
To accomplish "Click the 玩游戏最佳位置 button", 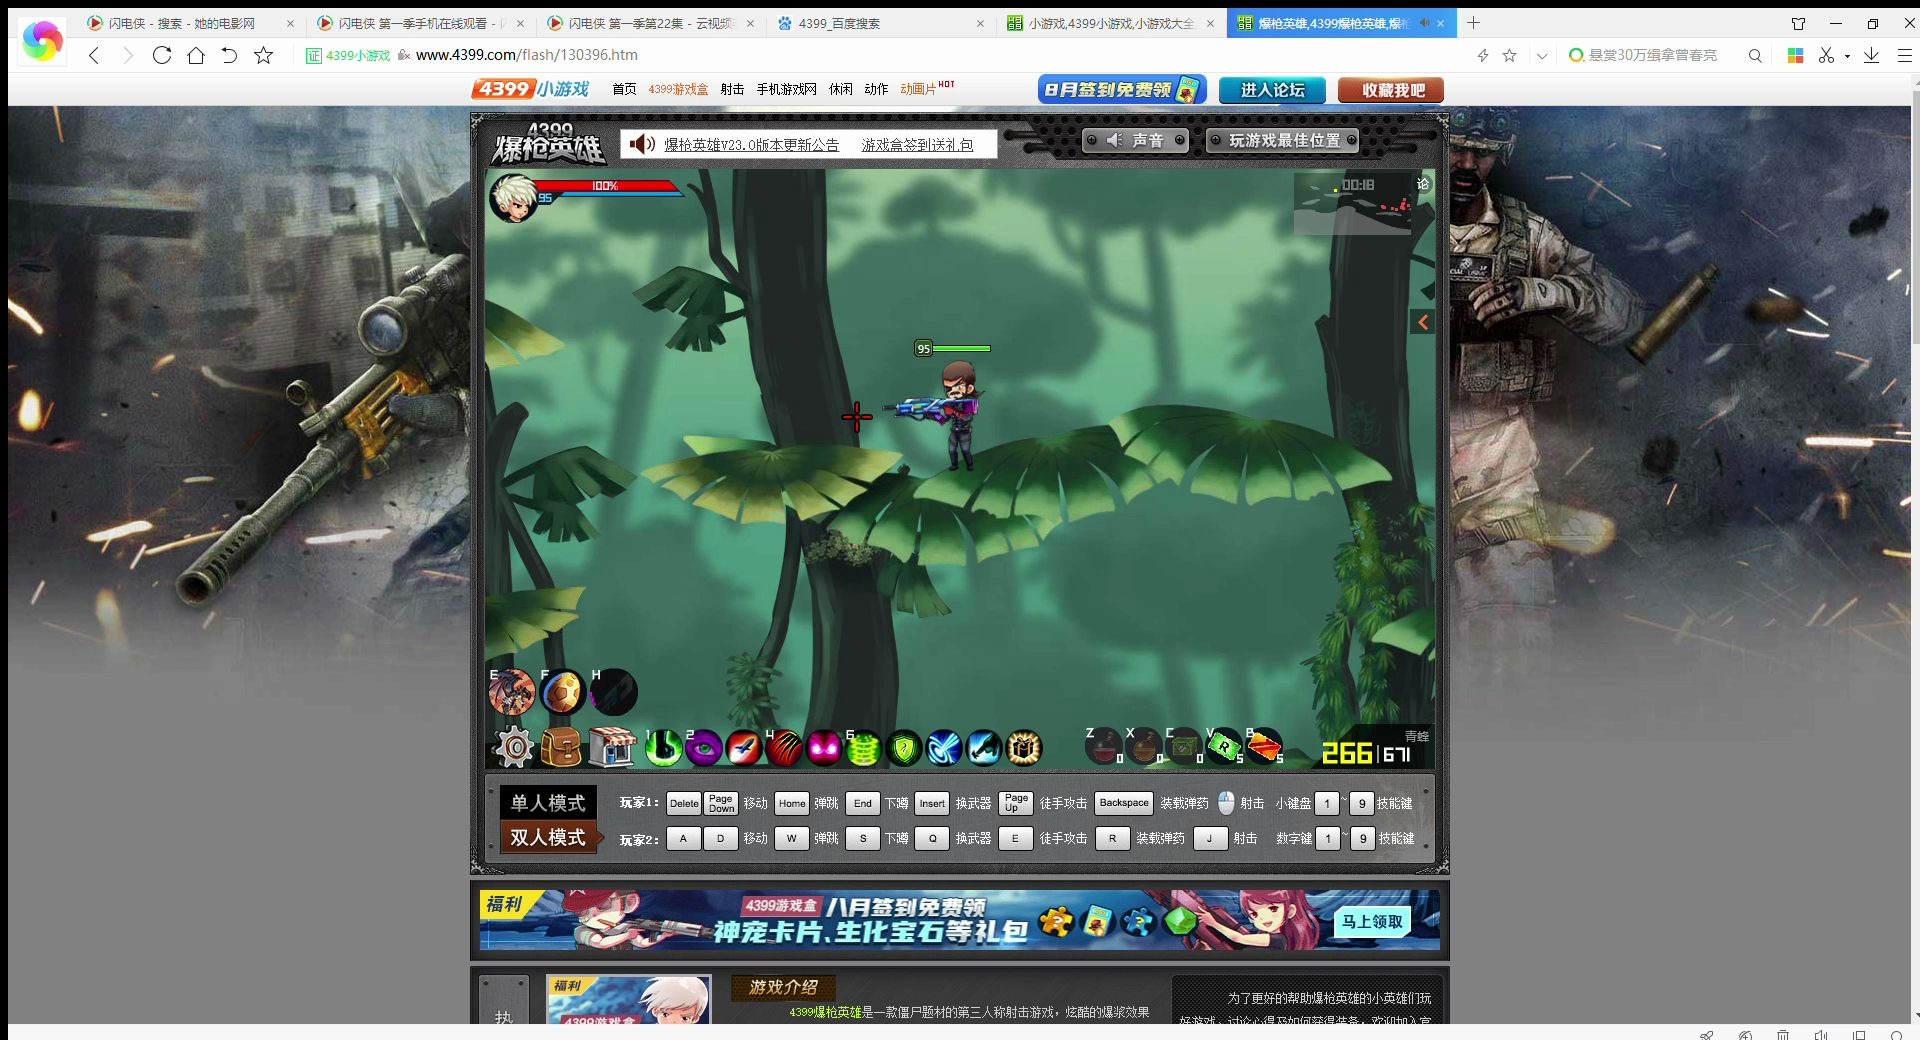I will tap(1284, 141).
